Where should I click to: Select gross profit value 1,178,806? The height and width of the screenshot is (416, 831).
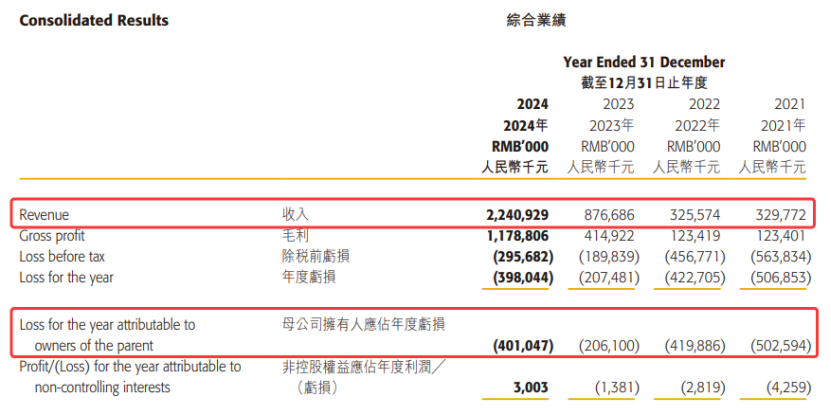[516, 236]
